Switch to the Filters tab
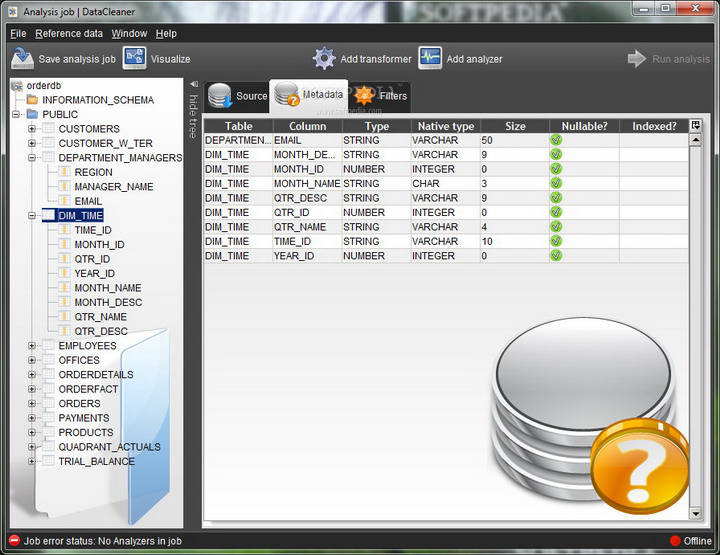The height and width of the screenshot is (555, 720). point(380,96)
